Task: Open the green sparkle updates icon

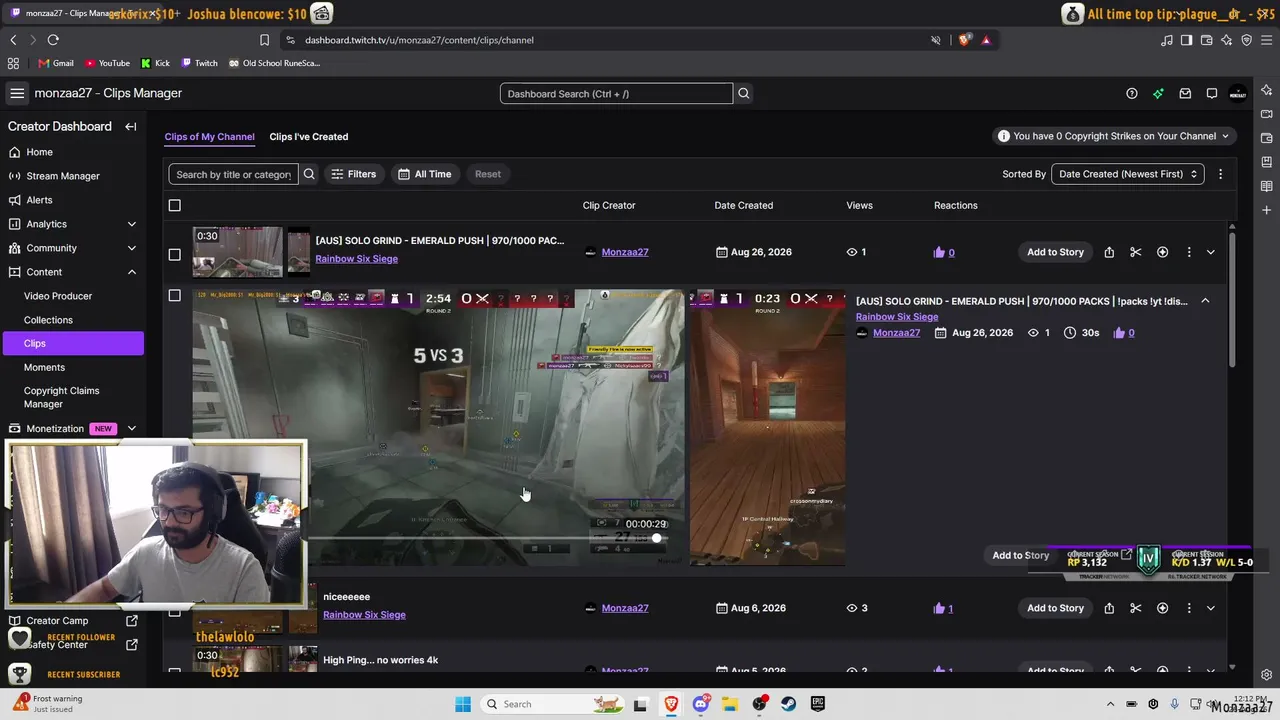Action: click(1158, 94)
